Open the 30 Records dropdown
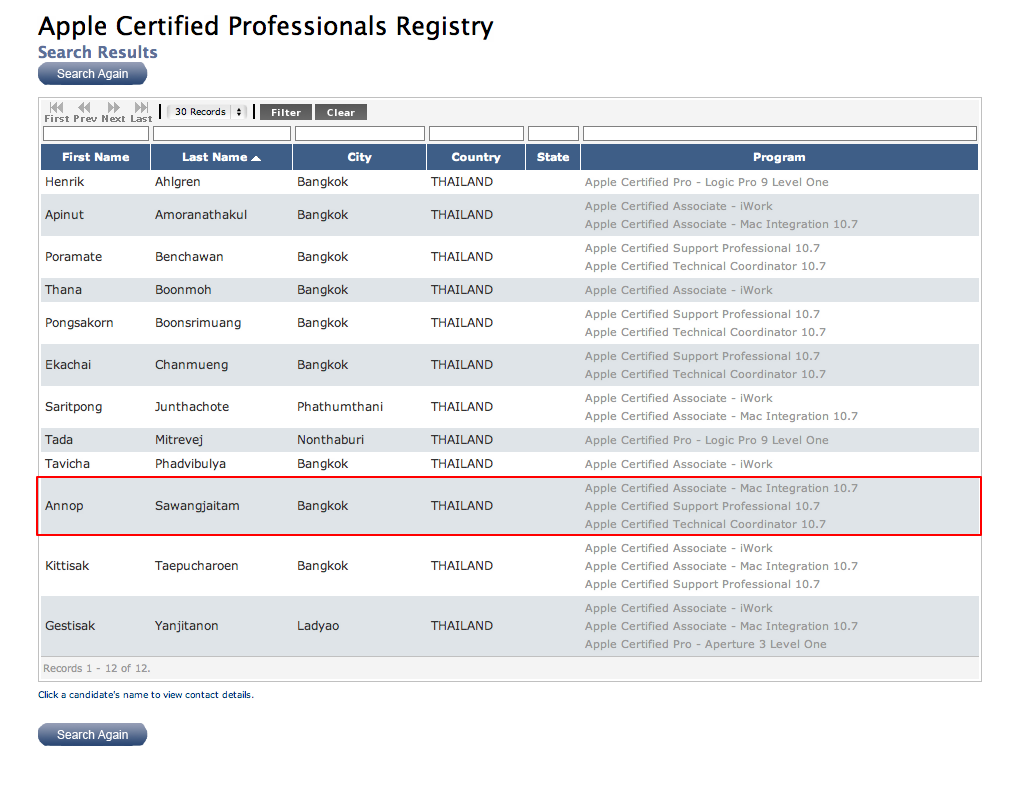 (x=206, y=112)
